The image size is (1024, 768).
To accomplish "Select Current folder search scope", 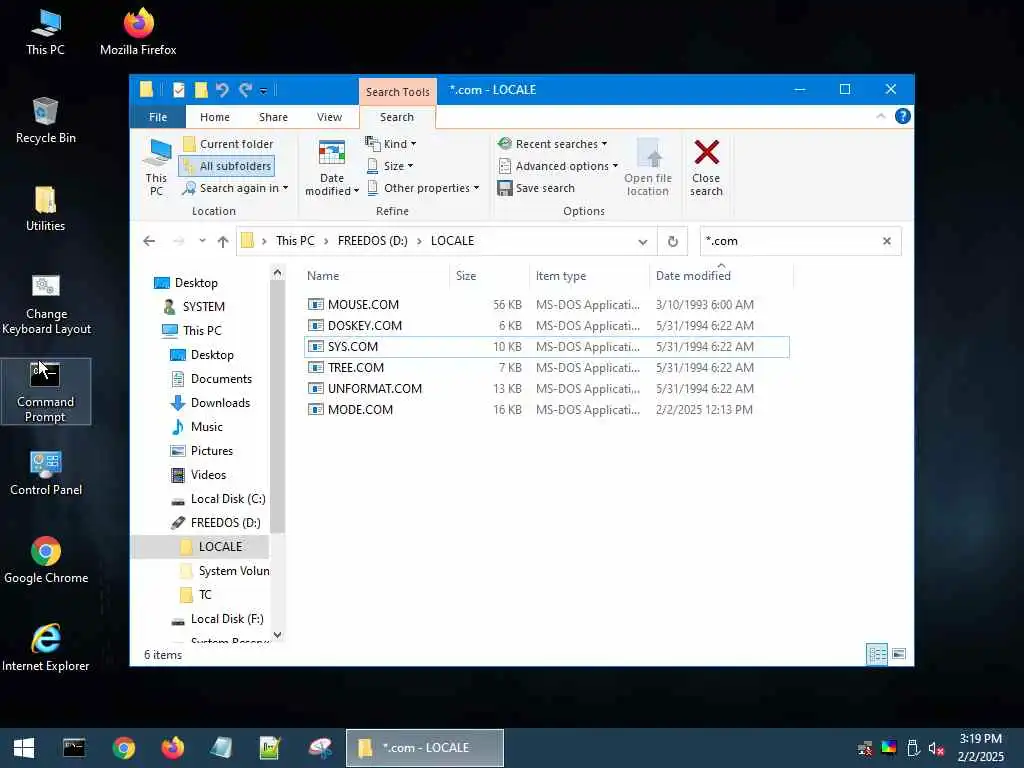I will point(229,144).
